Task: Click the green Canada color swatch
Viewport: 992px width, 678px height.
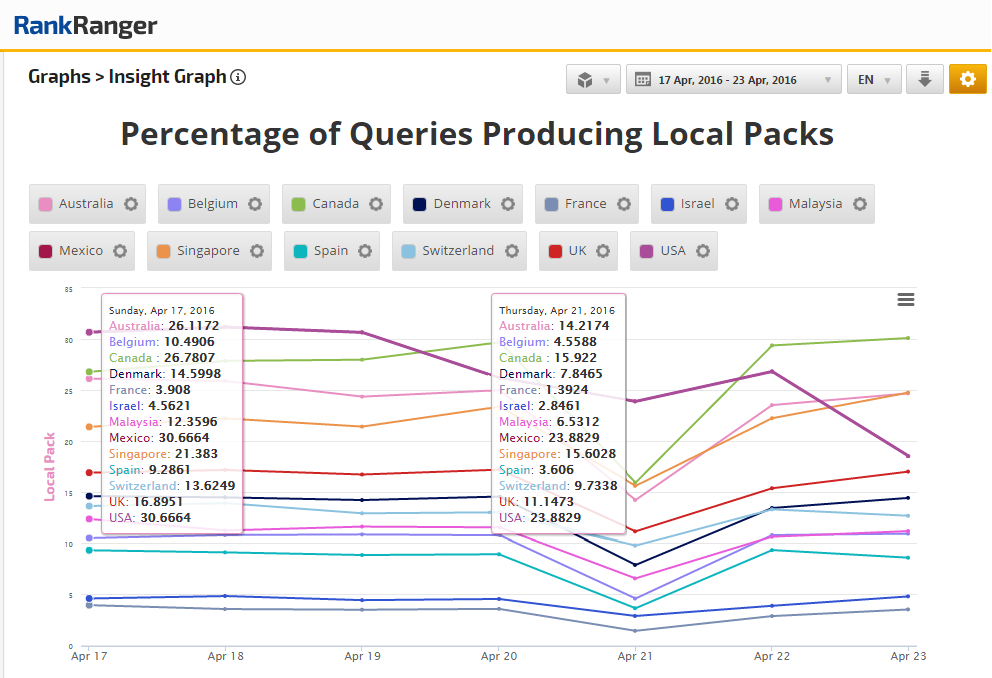Action: coord(298,204)
